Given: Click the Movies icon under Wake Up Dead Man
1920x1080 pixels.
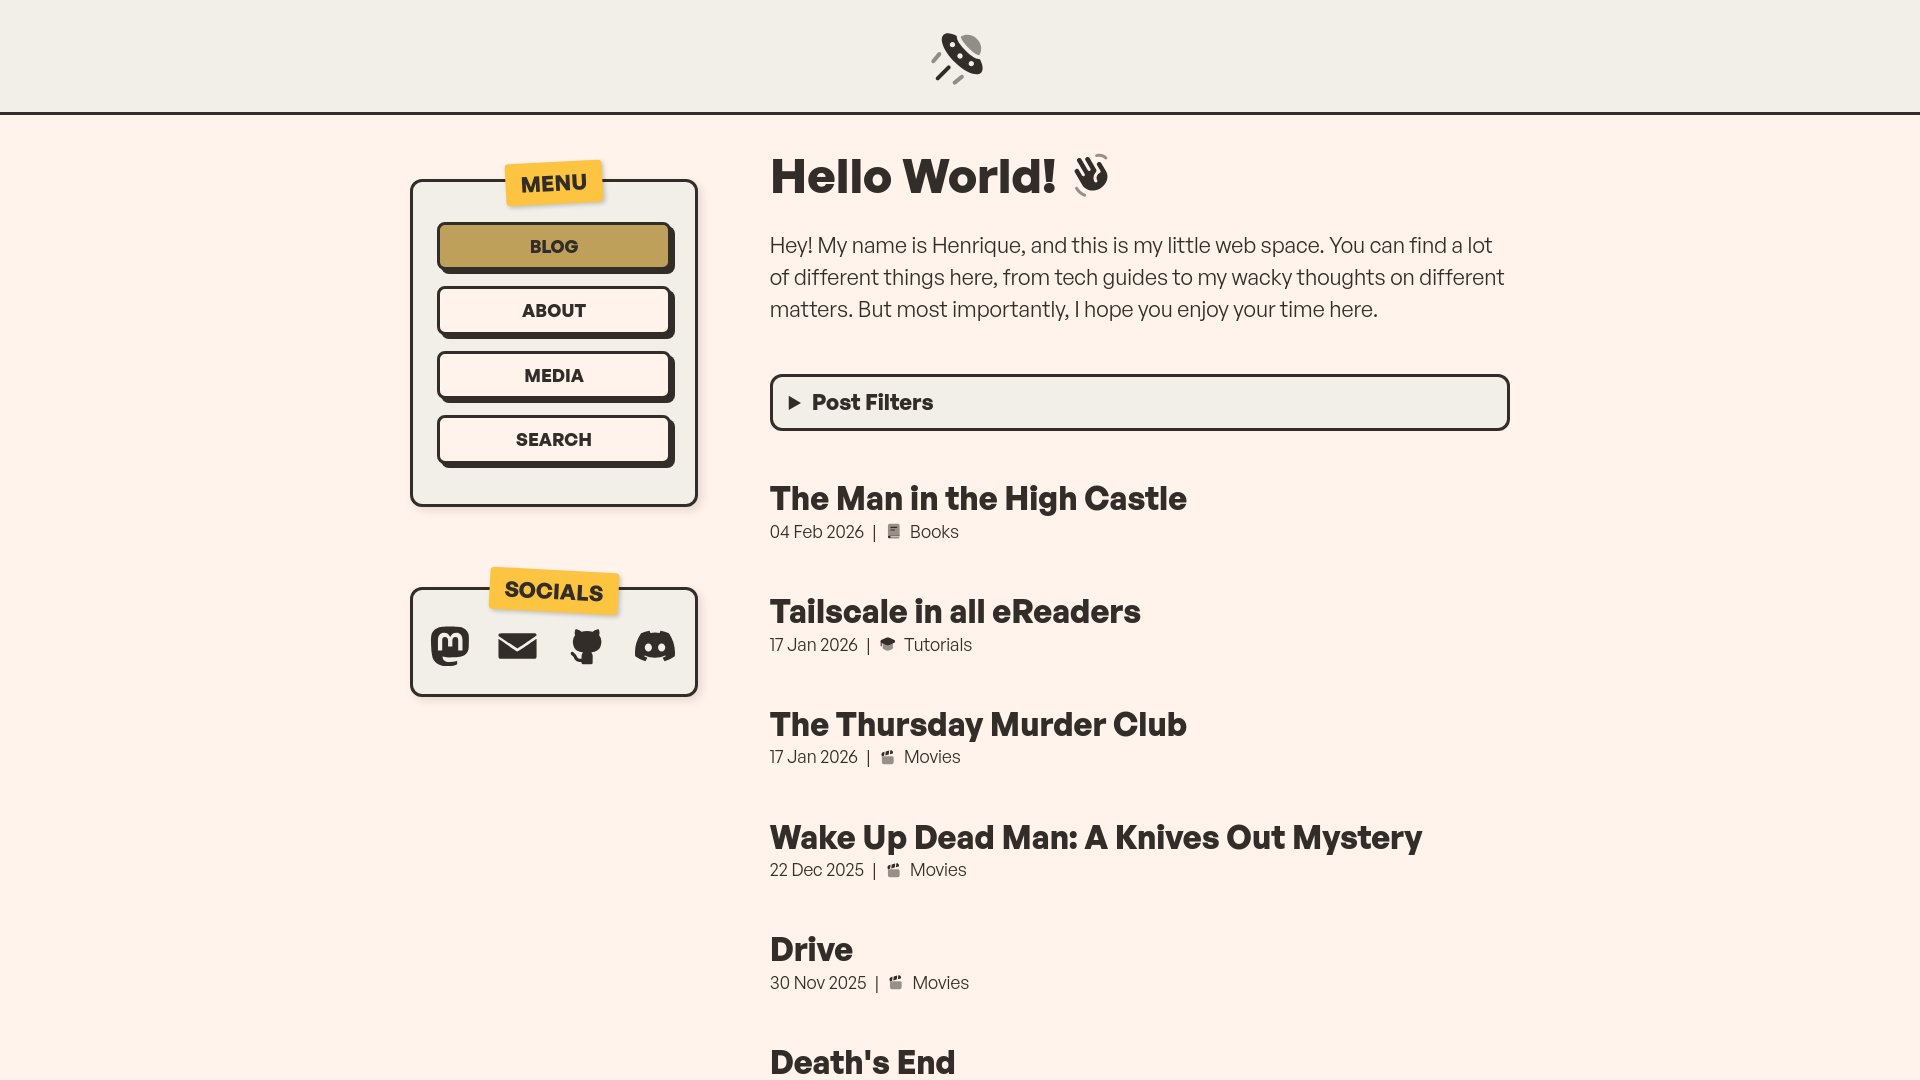Looking at the screenshot, I should coord(894,870).
